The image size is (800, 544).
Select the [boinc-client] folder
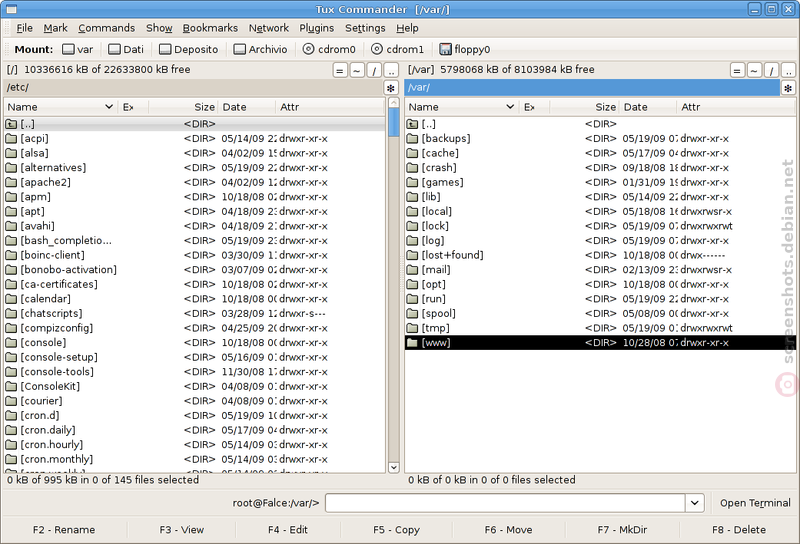pyautogui.click(x=194, y=255)
